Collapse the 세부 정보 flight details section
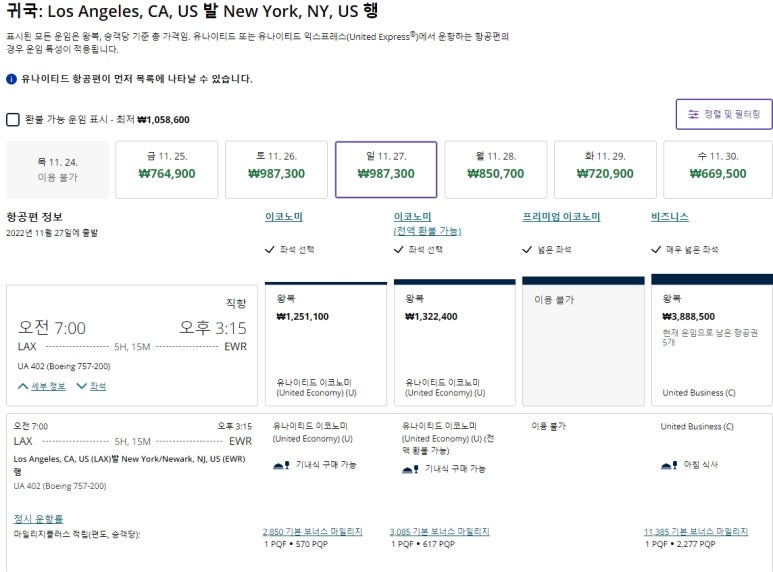The width and height of the screenshot is (773, 572). [41, 386]
